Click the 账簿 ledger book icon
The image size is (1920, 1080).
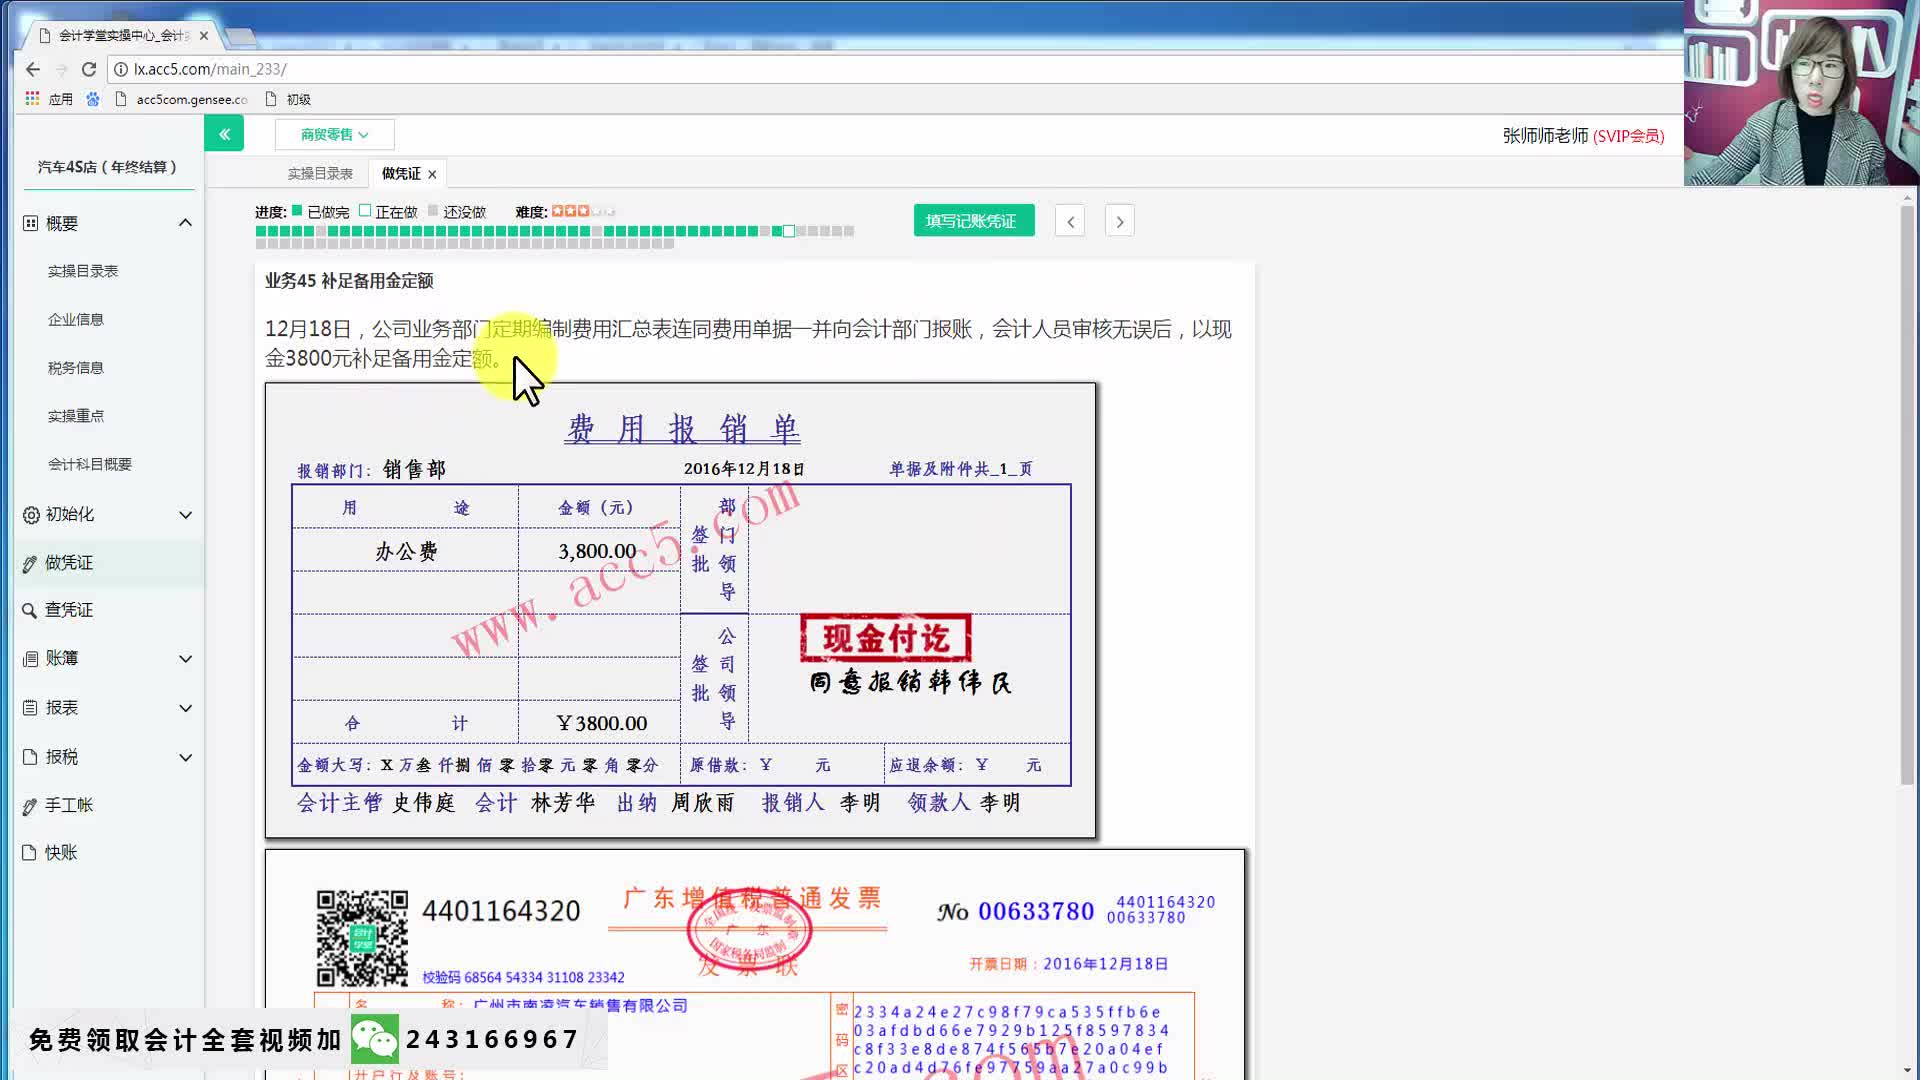31,658
